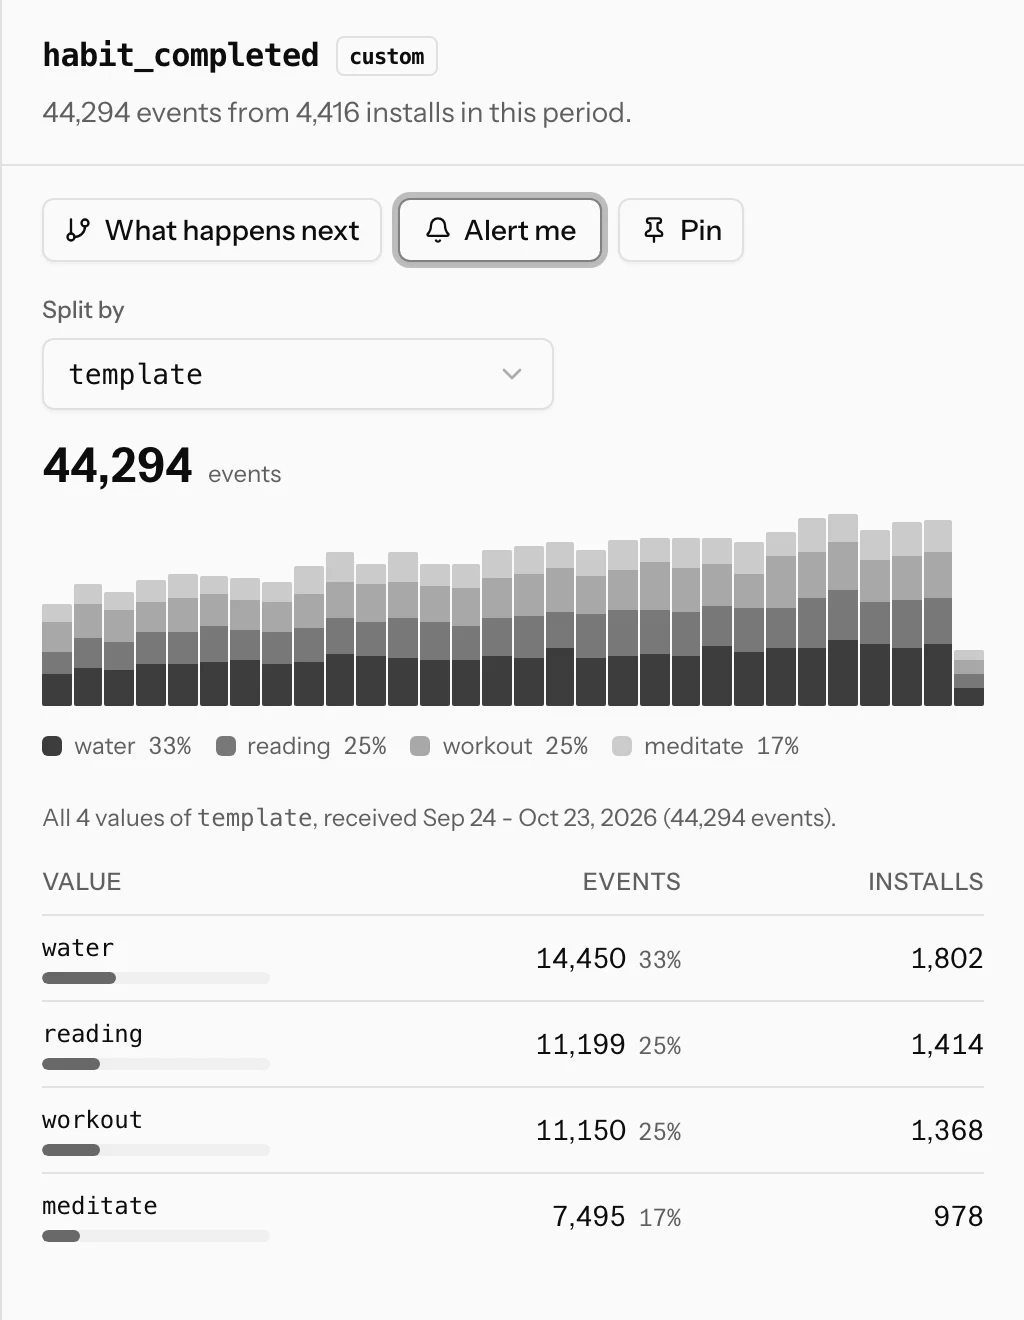Click the 7,495 events value

click(x=589, y=1217)
